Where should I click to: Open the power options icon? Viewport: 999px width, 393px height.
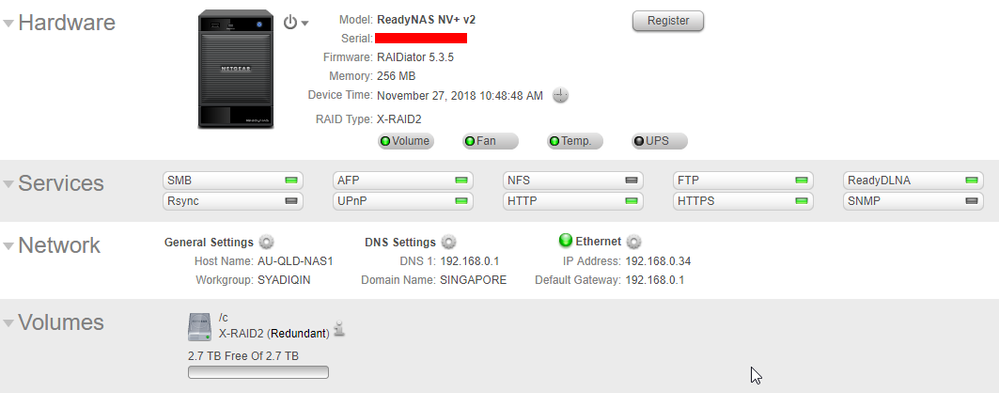[x=291, y=22]
